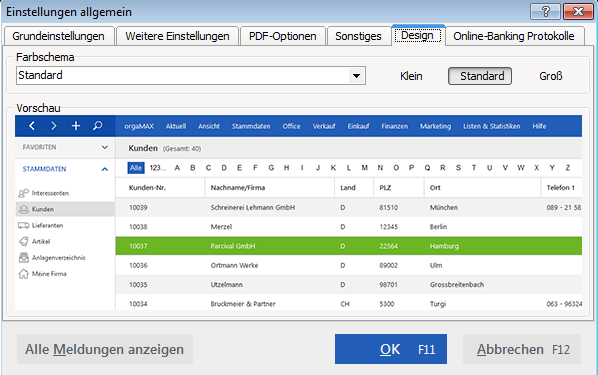This screenshot has width=598, height=375.
Task: Open the PDF-Optionen tab
Action: coord(283,36)
